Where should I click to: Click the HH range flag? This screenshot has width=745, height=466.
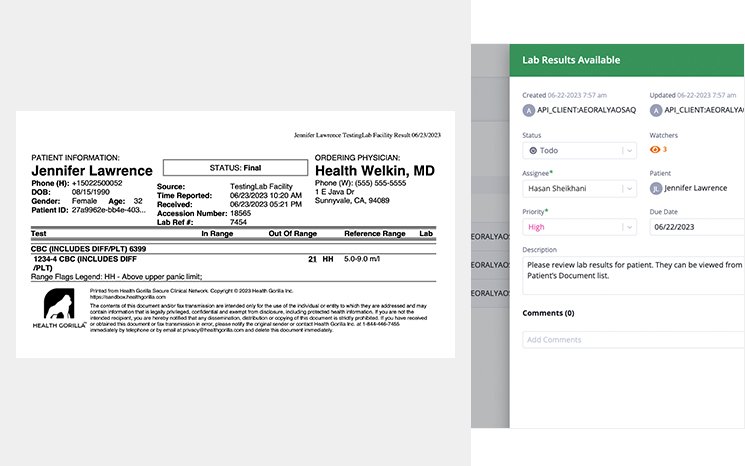(328, 259)
